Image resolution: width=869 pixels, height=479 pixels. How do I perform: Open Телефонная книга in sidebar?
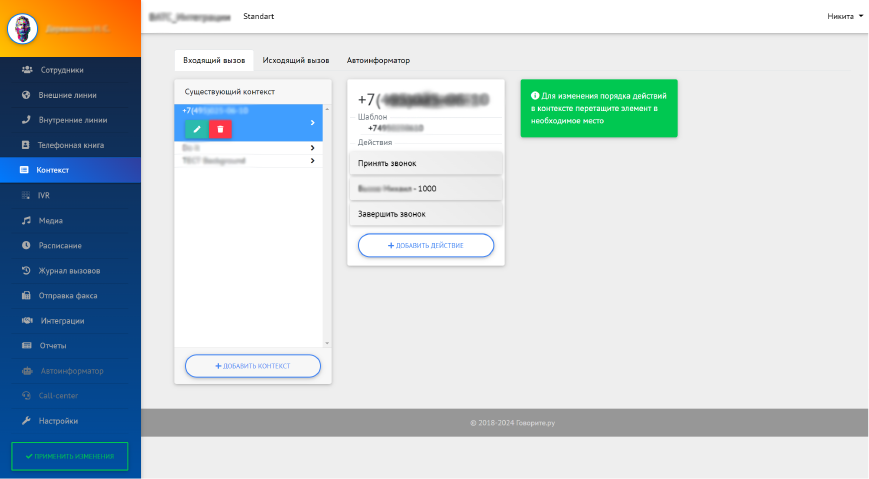point(69,145)
